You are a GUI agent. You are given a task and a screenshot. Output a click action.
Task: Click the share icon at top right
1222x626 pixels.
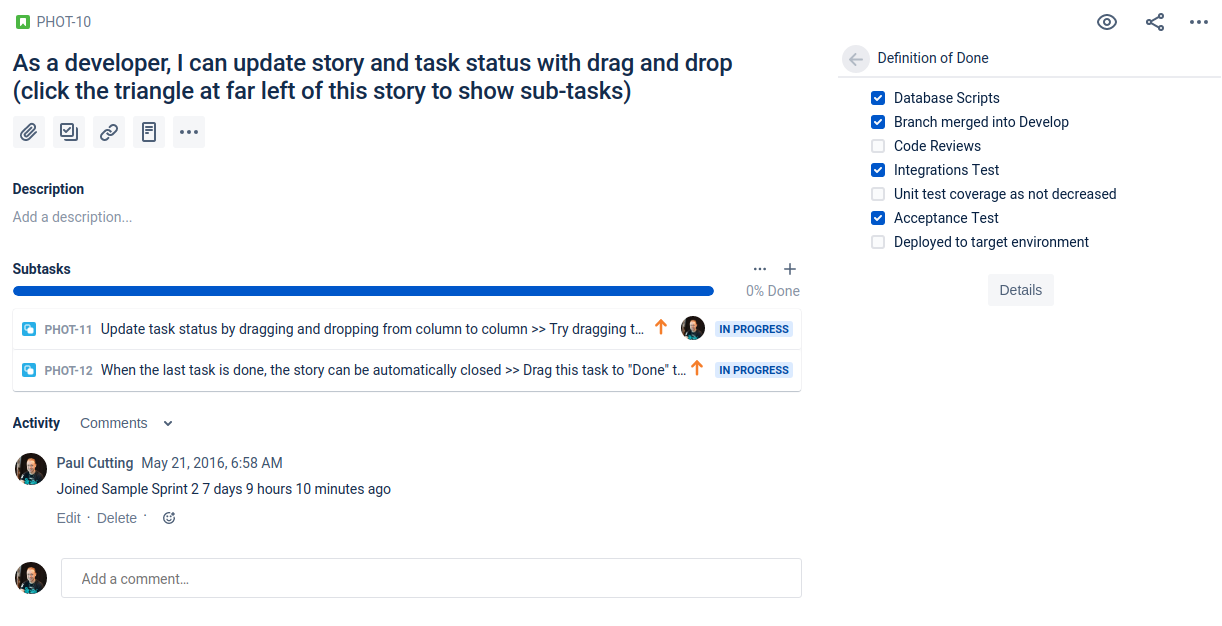(x=1155, y=21)
